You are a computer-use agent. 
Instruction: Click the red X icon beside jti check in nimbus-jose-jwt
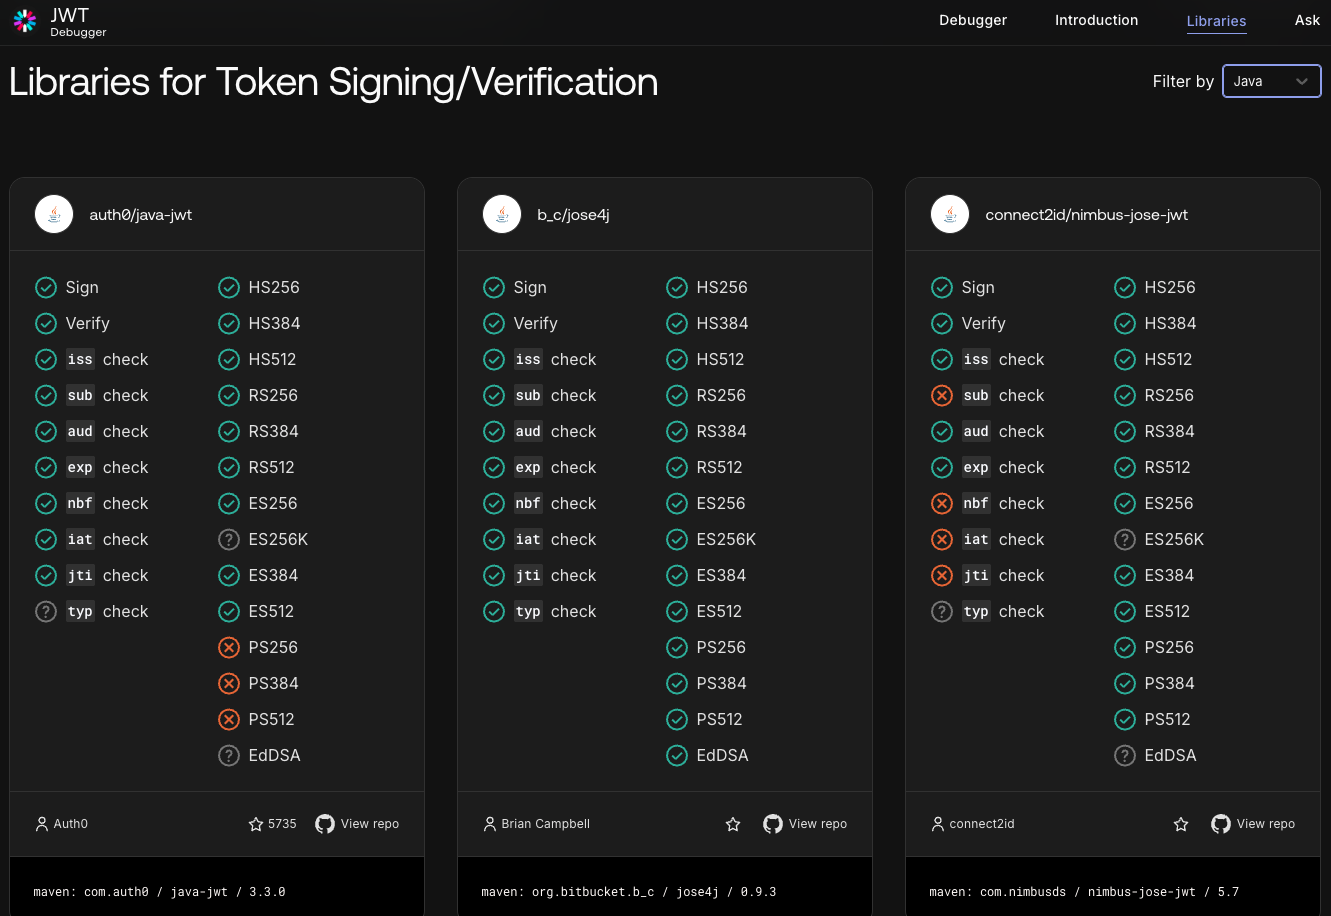[x=942, y=575]
